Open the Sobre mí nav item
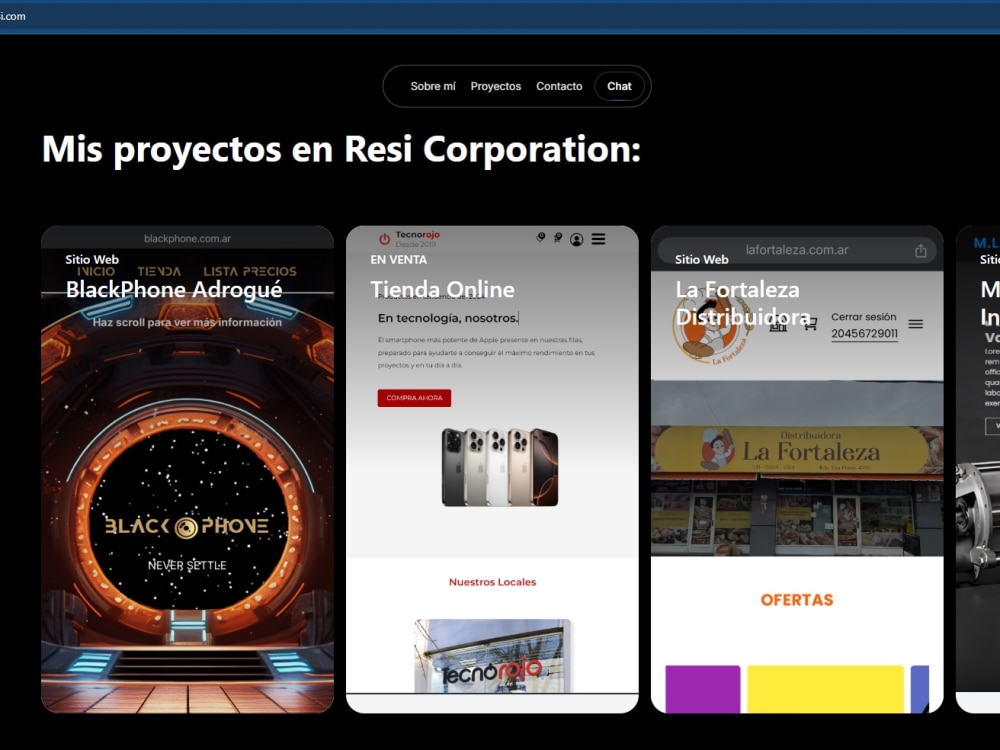1000x750 pixels. pyautogui.click(x=433, y=86)
